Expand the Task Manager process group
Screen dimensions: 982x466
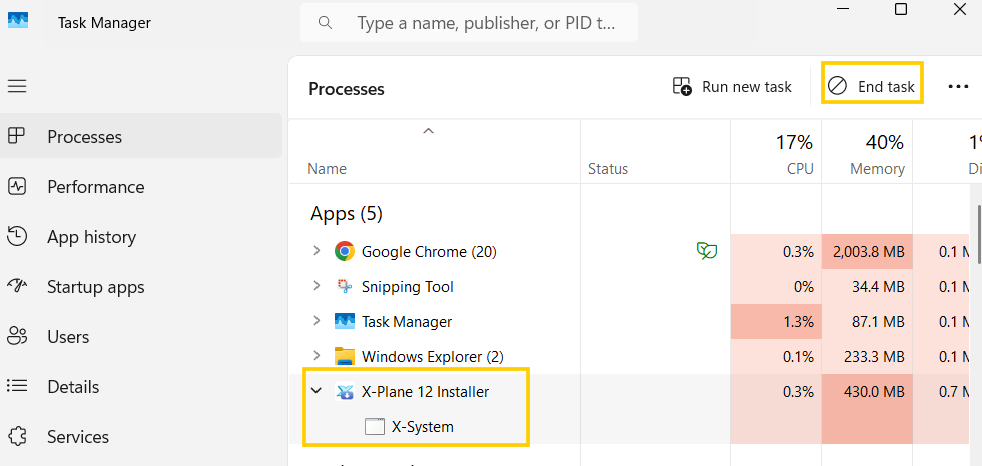pos(316,321)
